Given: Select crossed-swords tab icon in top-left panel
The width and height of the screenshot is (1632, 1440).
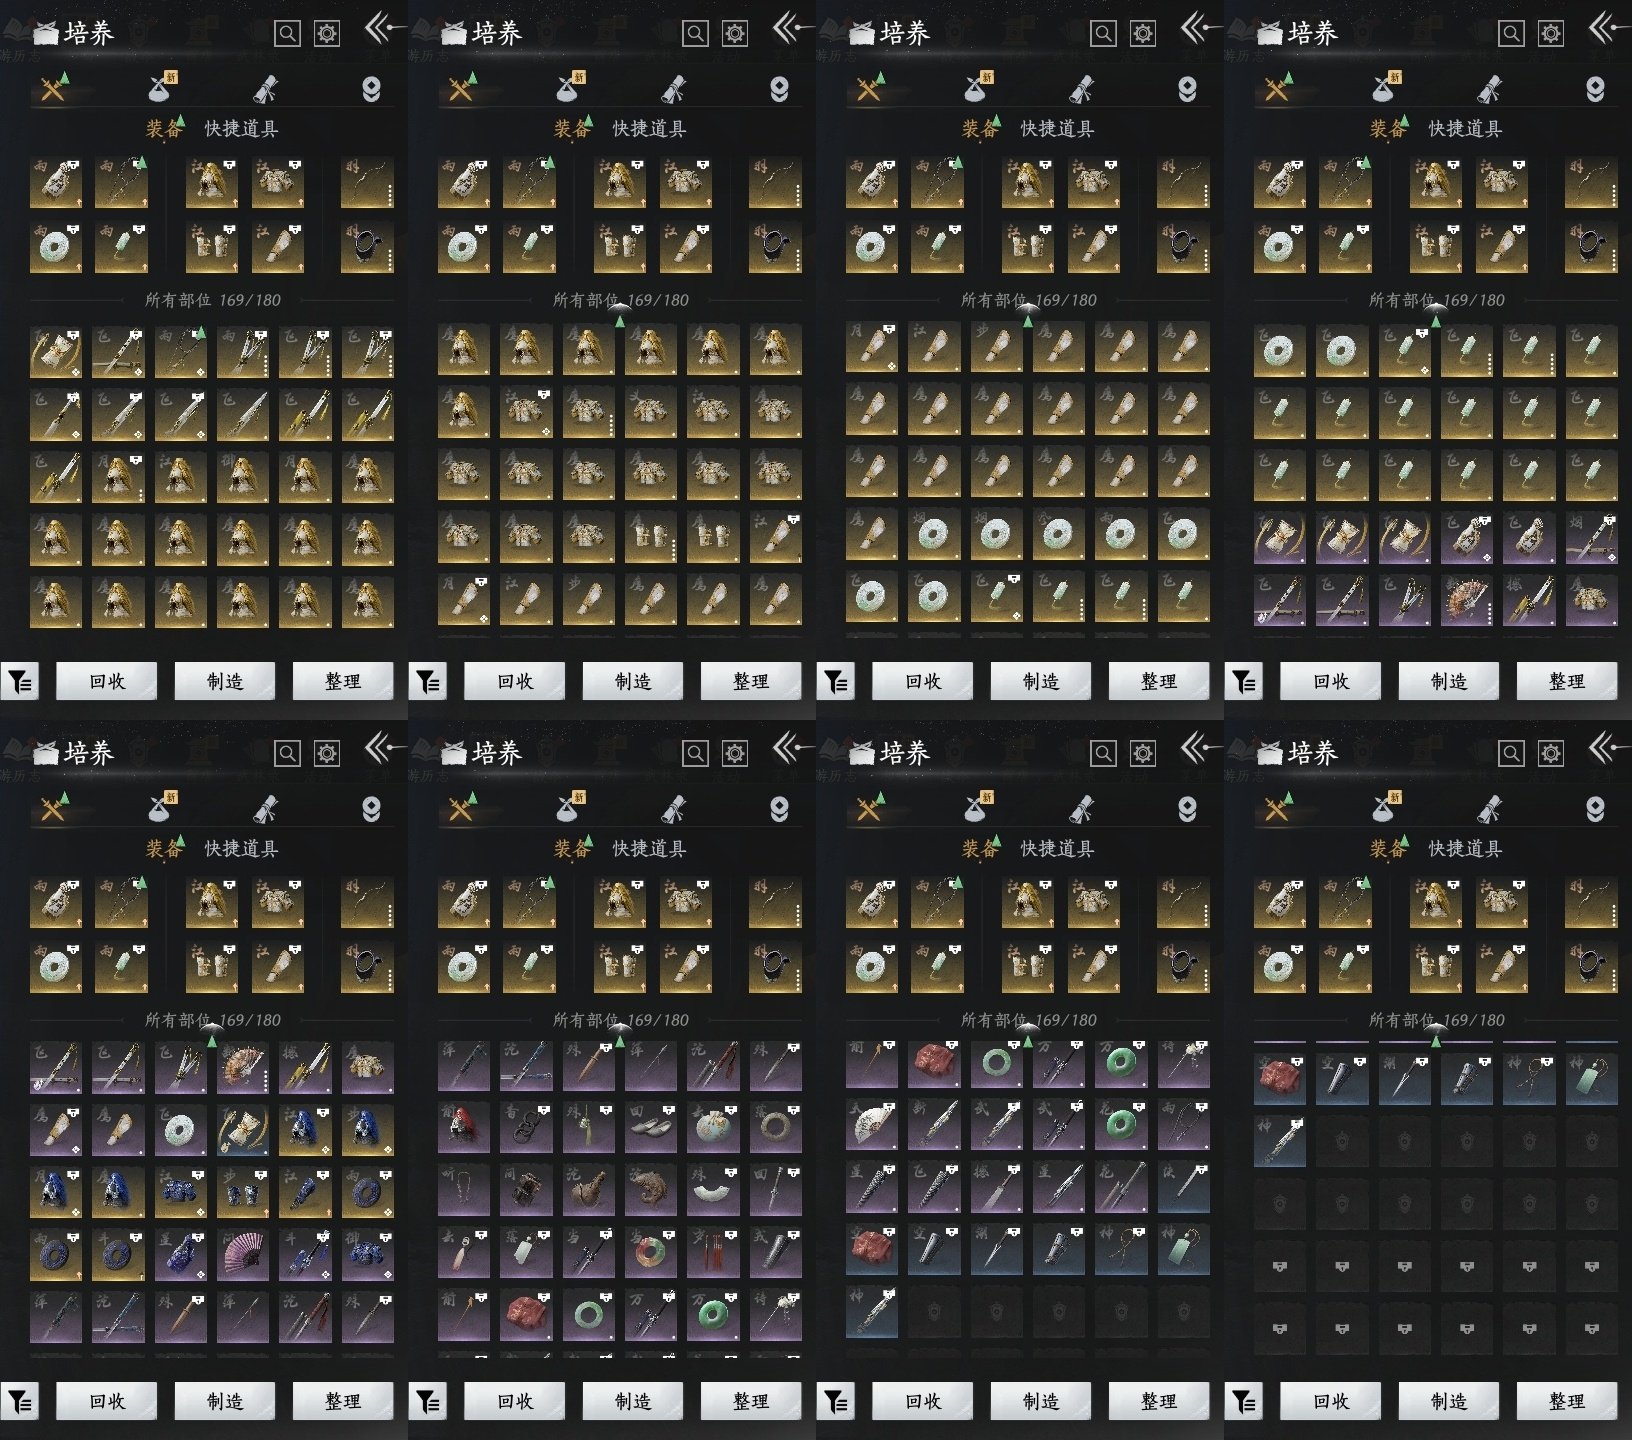Looking at the screenshot, I should tap(54, 89).
